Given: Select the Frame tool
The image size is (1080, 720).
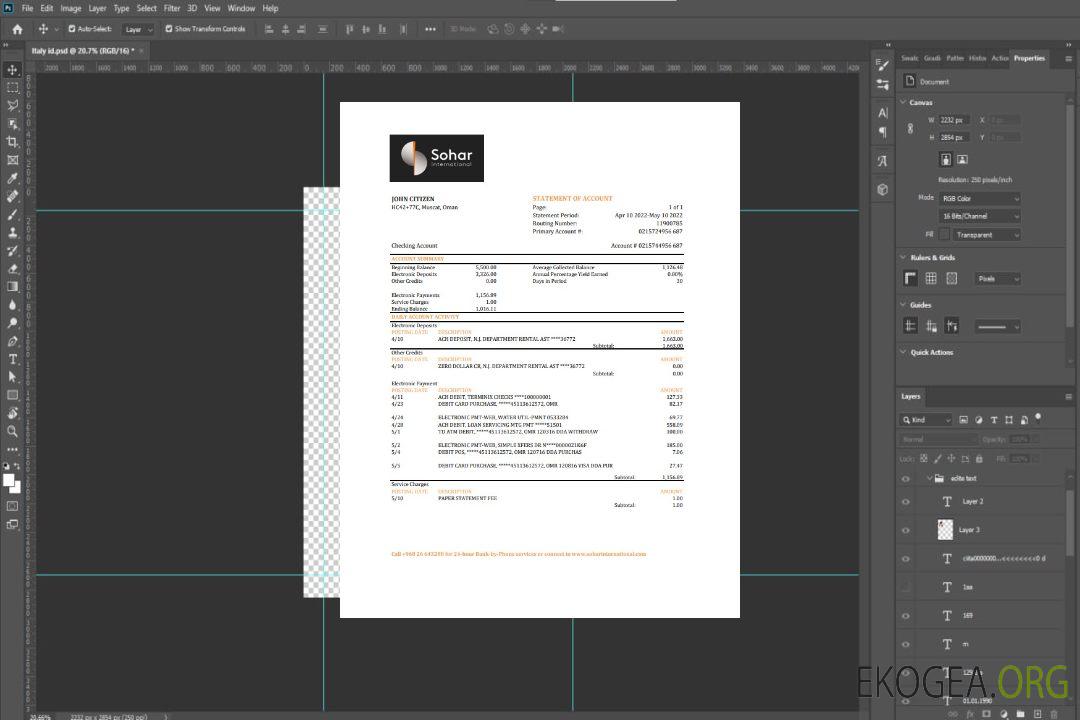Looking at the screenshot, I should [x=12, y=160].
